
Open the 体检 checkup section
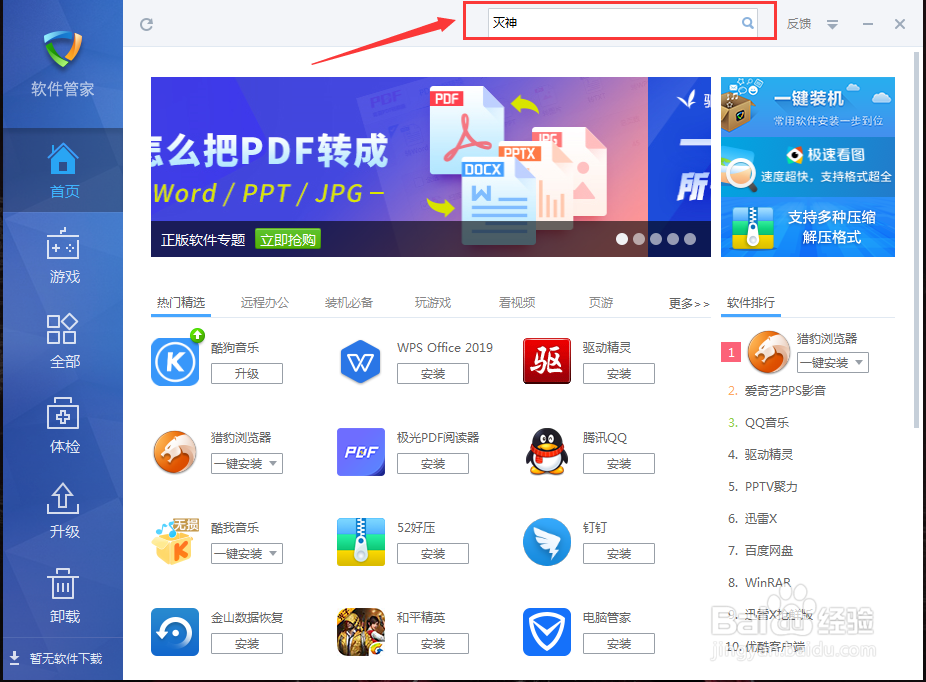click(x=63, y=426)
